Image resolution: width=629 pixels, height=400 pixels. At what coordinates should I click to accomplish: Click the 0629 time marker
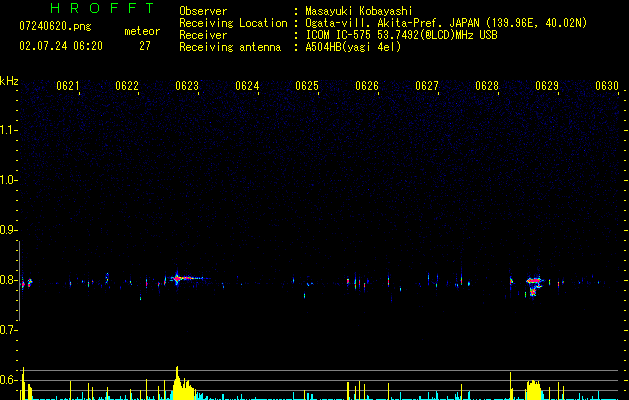click(547, 85)
